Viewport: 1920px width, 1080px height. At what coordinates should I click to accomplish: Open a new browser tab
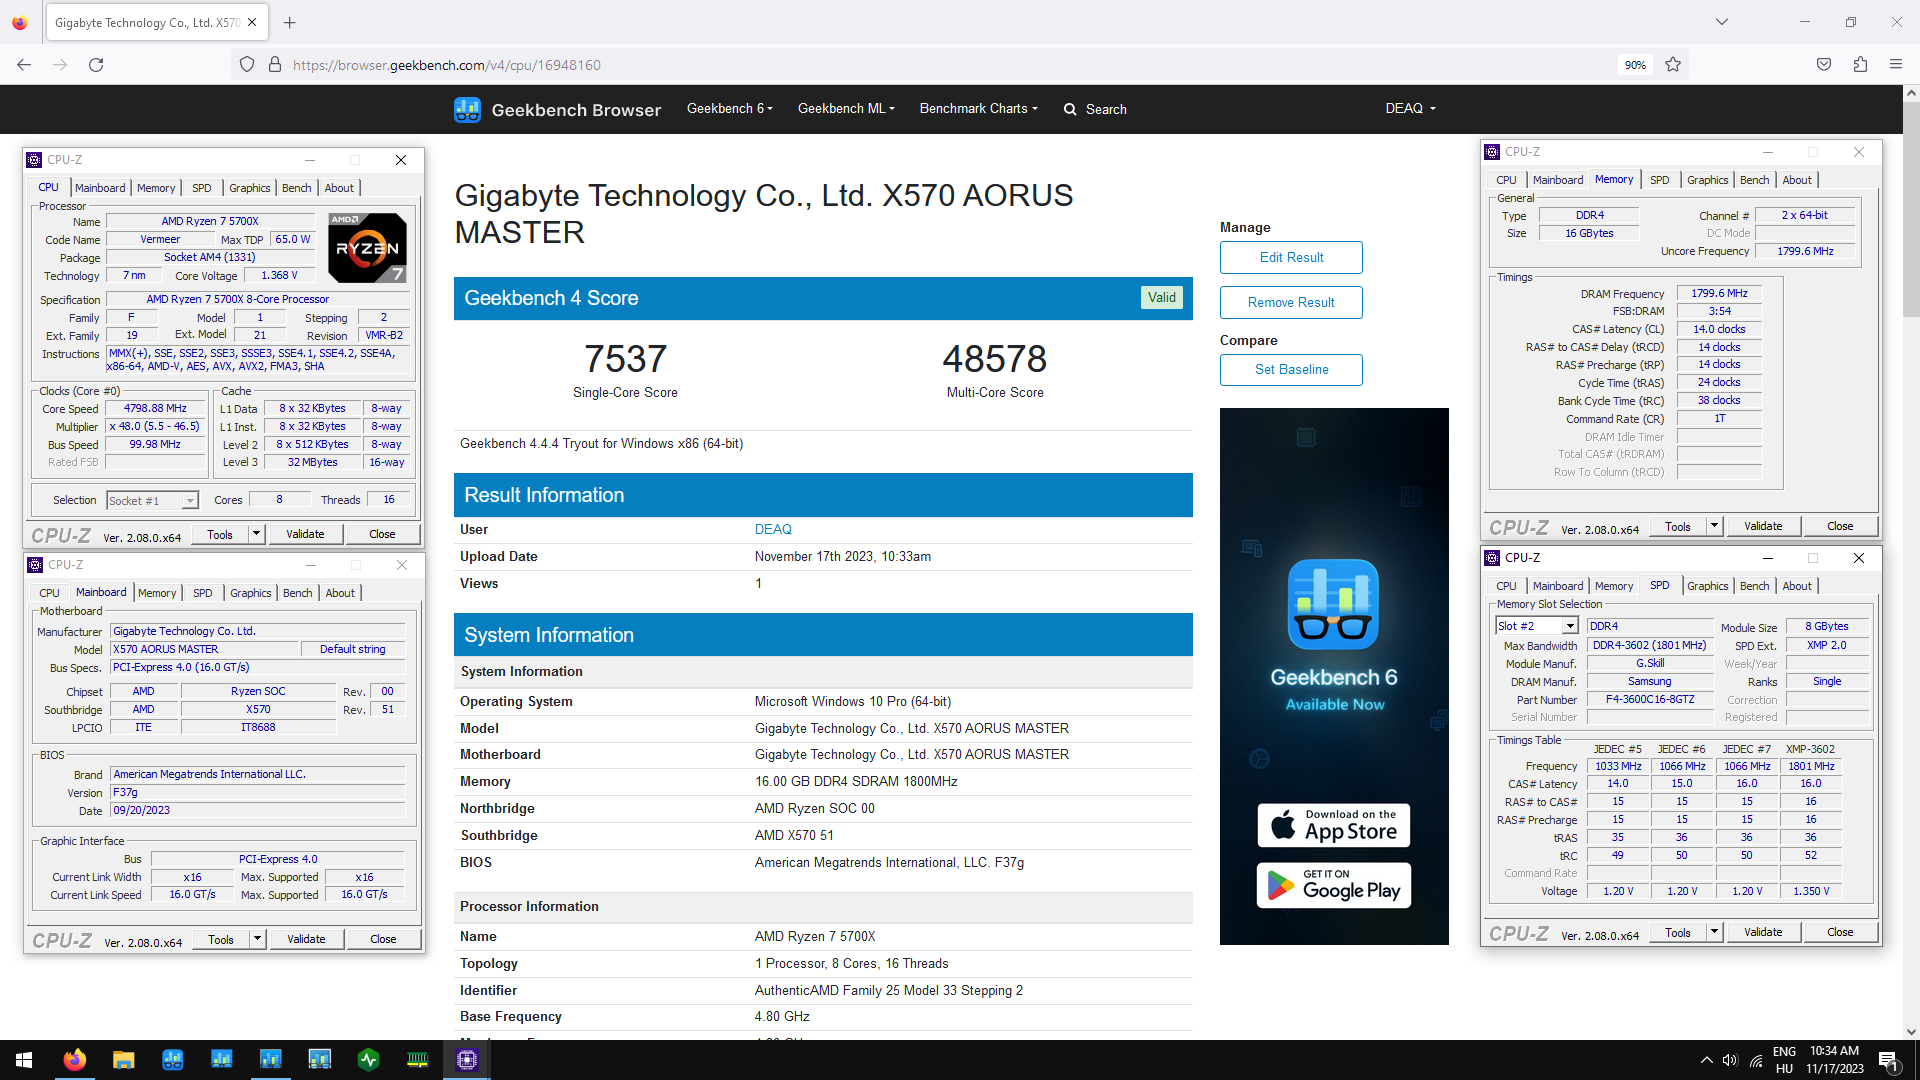[290, 22]
